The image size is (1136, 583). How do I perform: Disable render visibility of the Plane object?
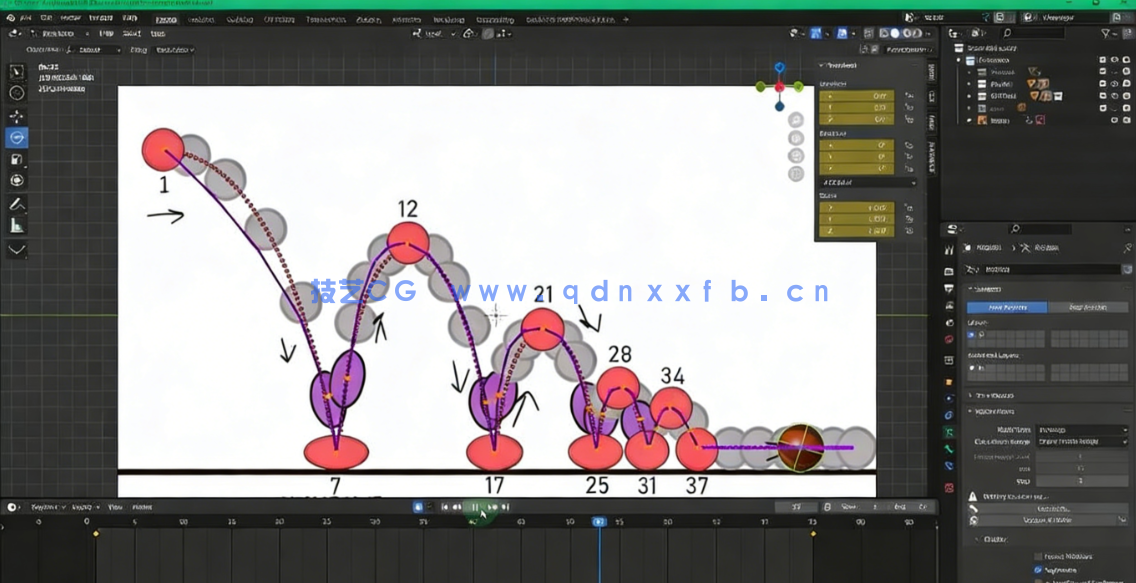(x=1127, y=84)
